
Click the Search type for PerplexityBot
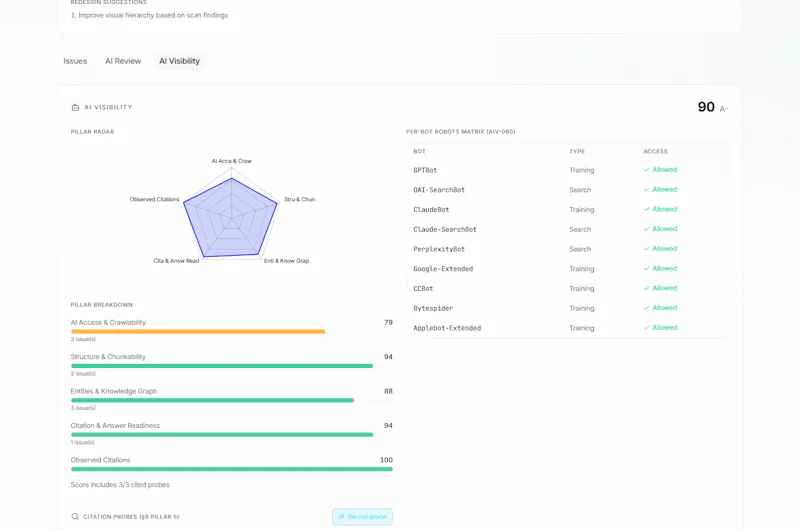coord(580,249)
